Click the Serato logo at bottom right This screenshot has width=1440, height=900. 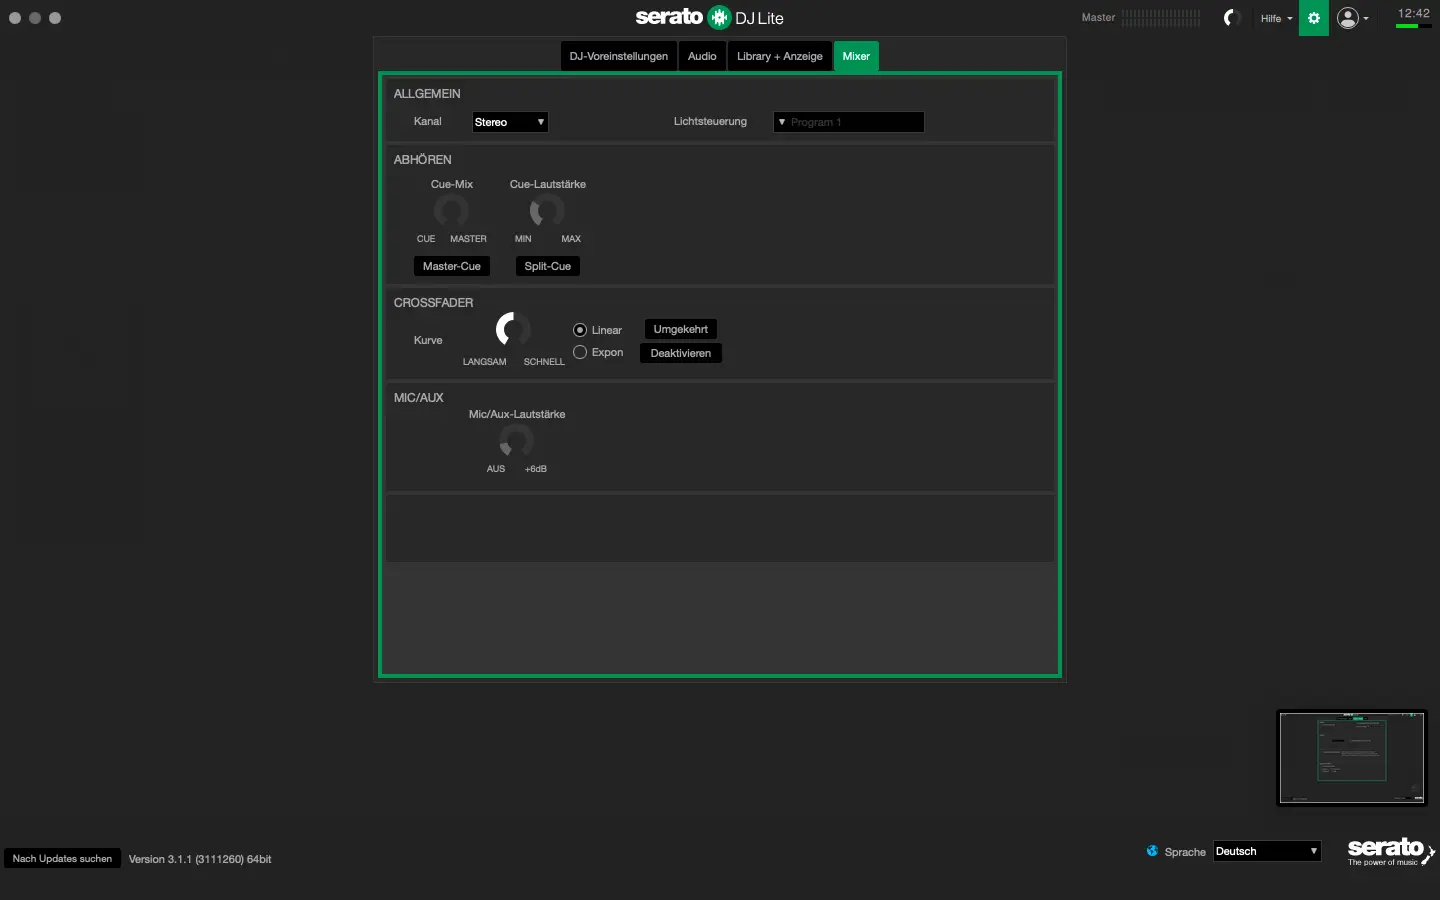point(1388,851)
